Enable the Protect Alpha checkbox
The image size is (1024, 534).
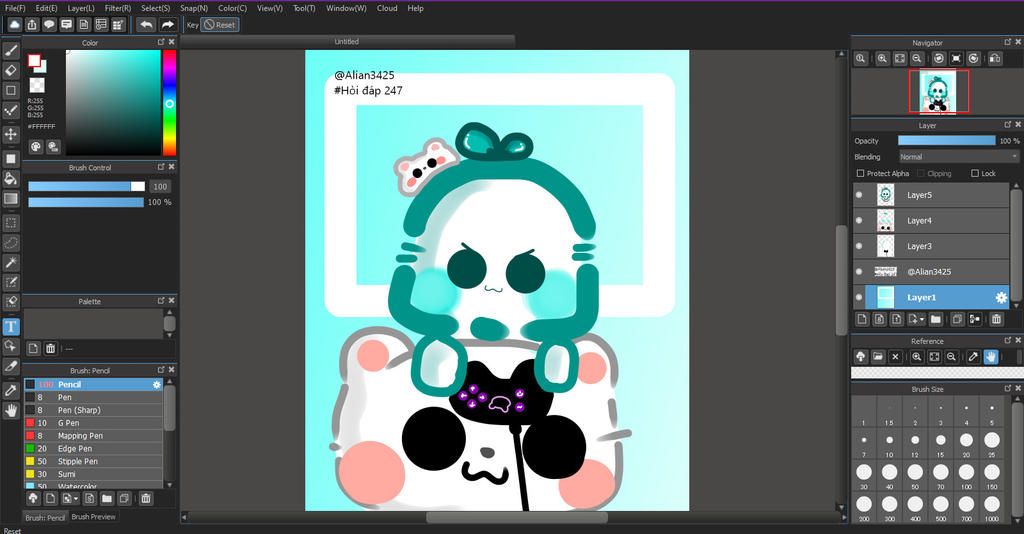pos(861,174)
